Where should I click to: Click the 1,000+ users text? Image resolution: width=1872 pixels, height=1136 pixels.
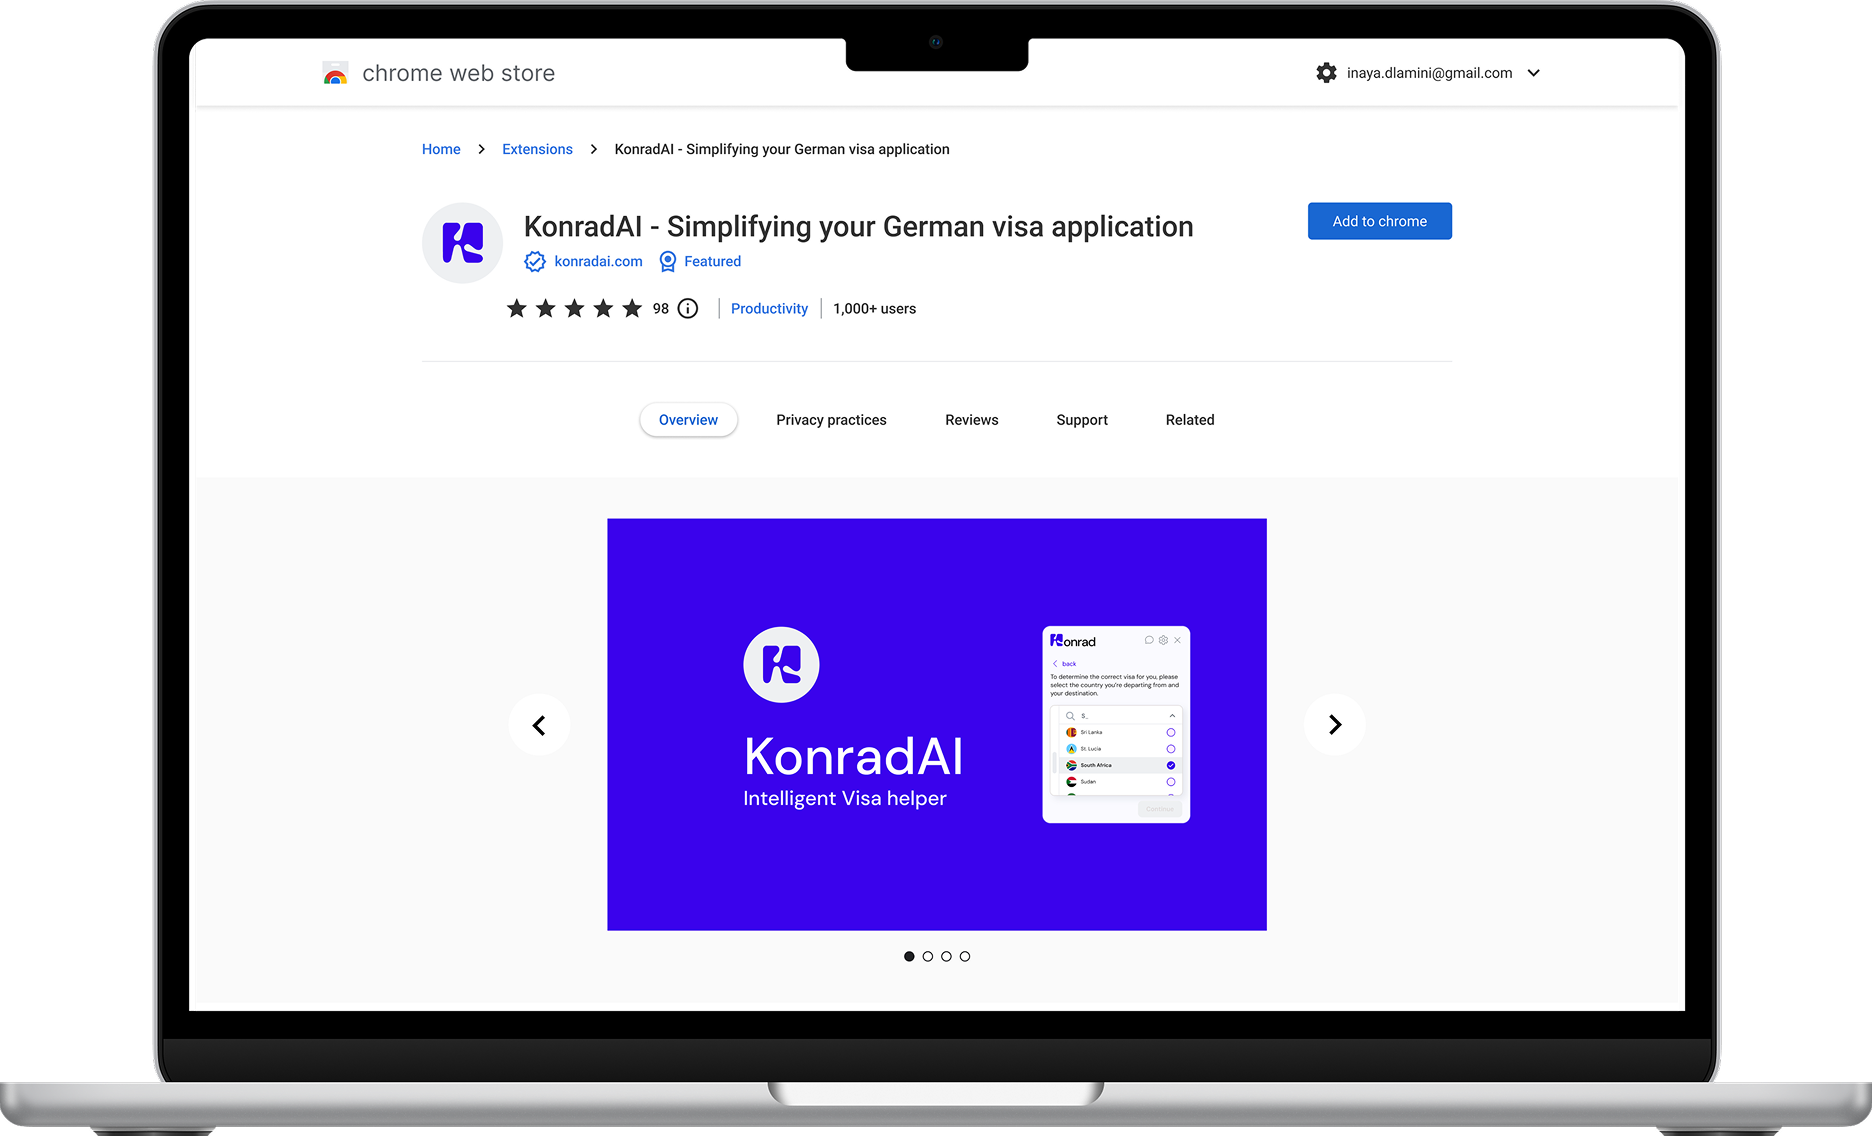coord(874,309)
